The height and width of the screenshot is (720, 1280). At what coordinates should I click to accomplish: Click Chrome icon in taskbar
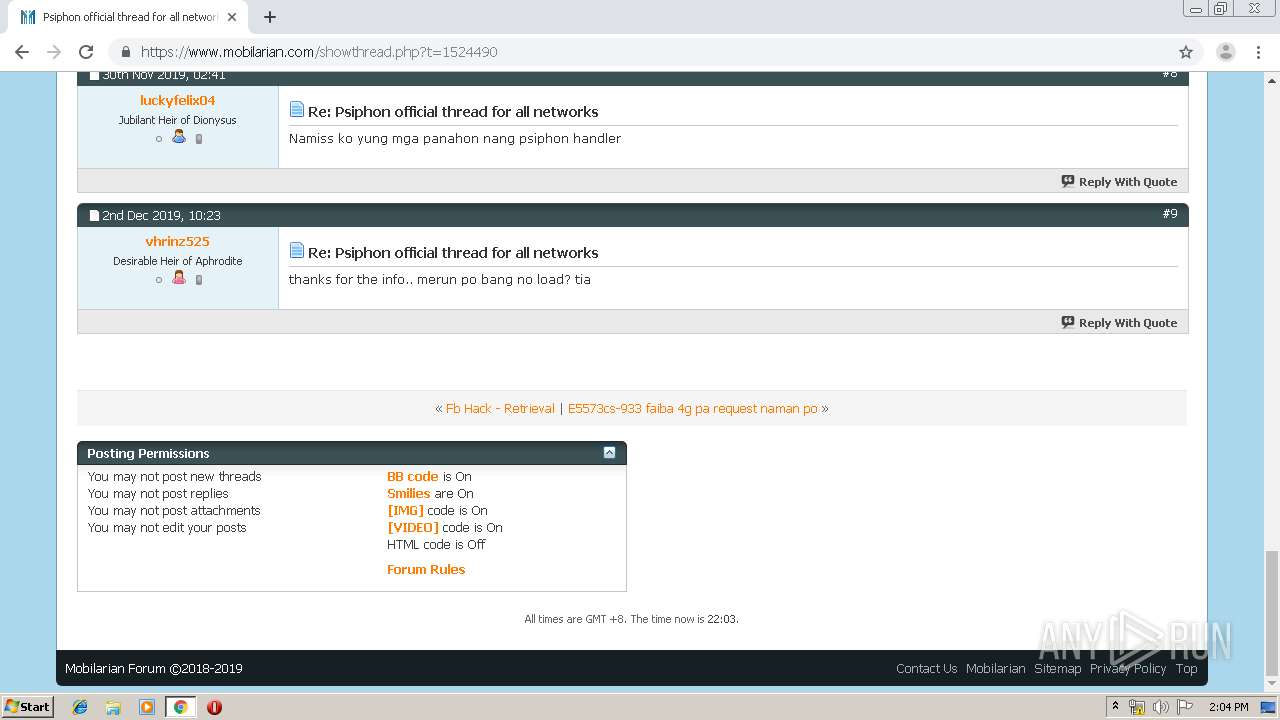(180, 707)
